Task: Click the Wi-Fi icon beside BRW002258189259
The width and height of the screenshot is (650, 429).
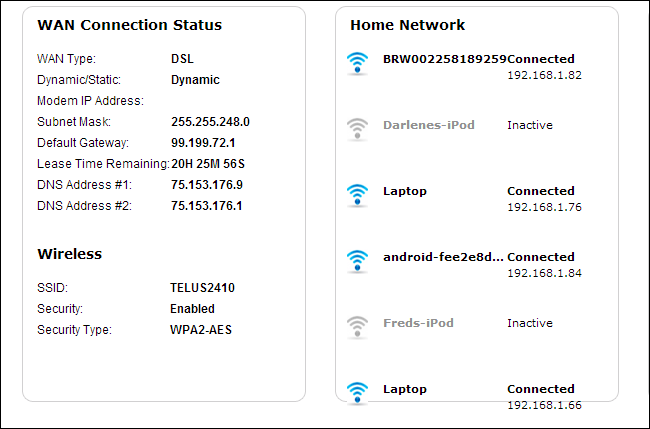Action: 357,64
